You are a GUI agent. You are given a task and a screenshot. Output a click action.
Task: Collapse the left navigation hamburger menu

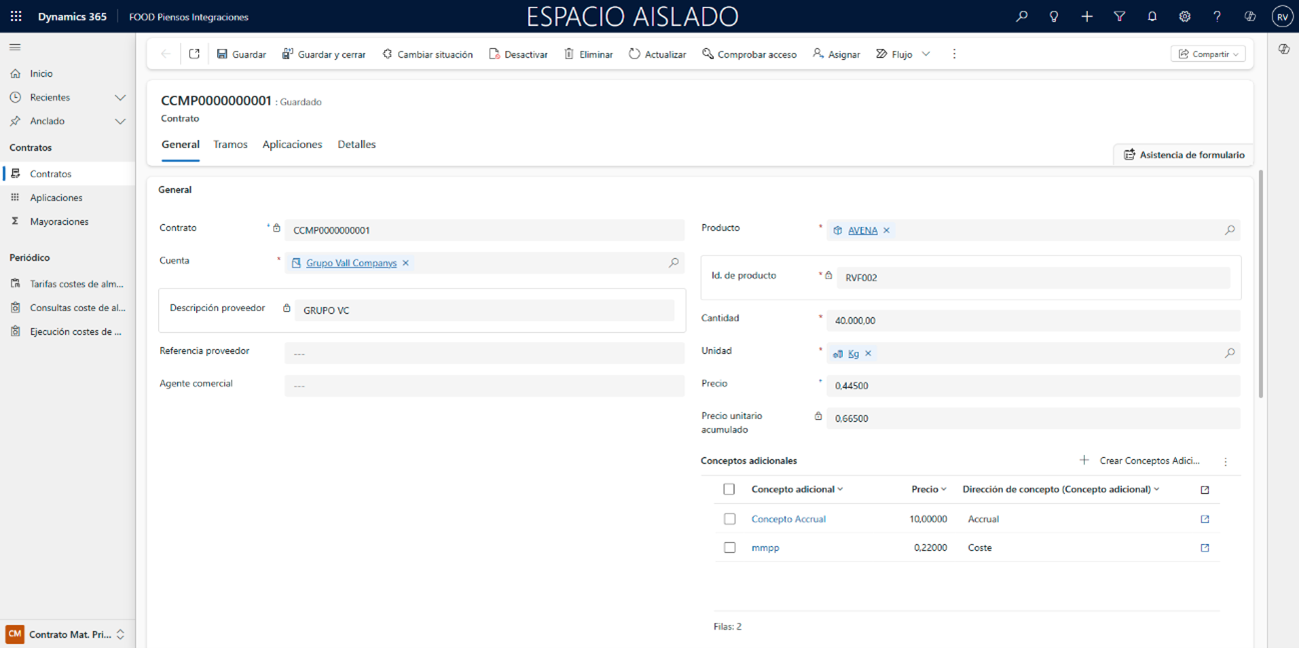pos(15,47)
